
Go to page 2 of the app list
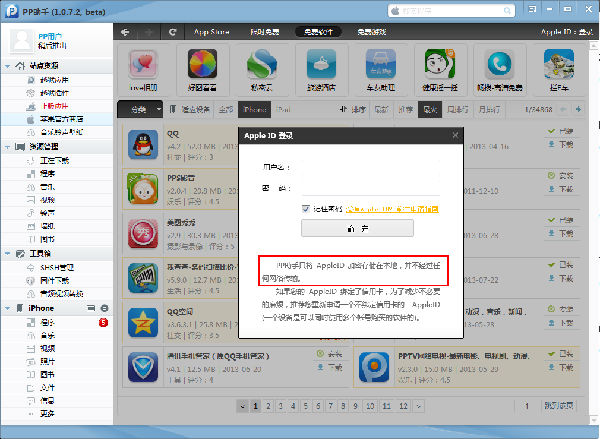pos(268,406)
